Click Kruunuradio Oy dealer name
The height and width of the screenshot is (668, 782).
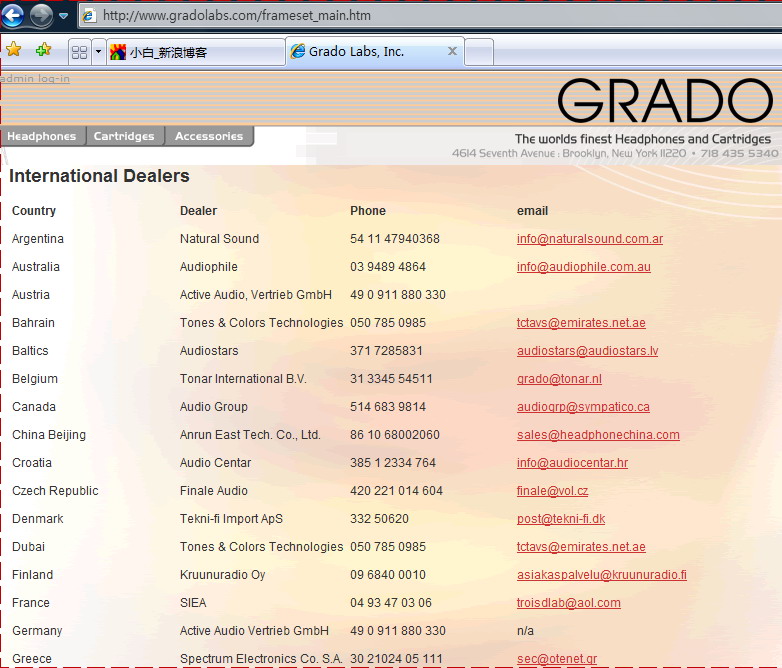(x=222, y=575)
